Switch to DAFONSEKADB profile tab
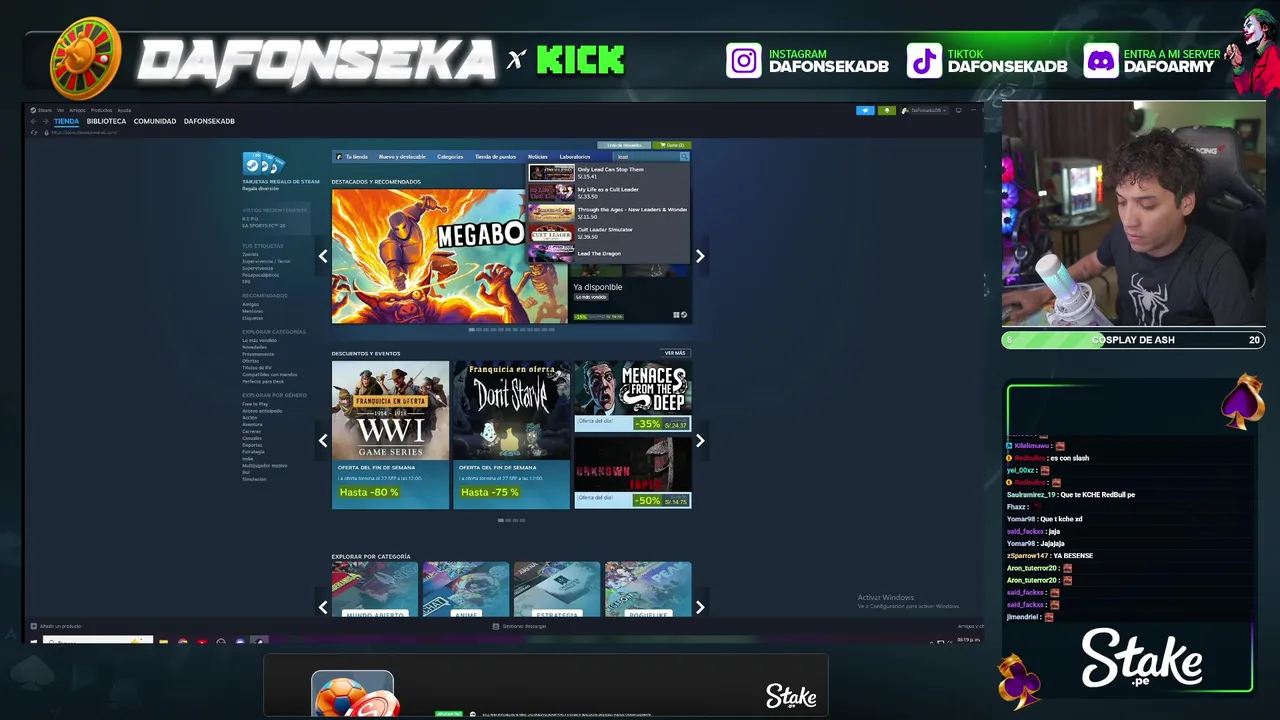 point(209,121)
